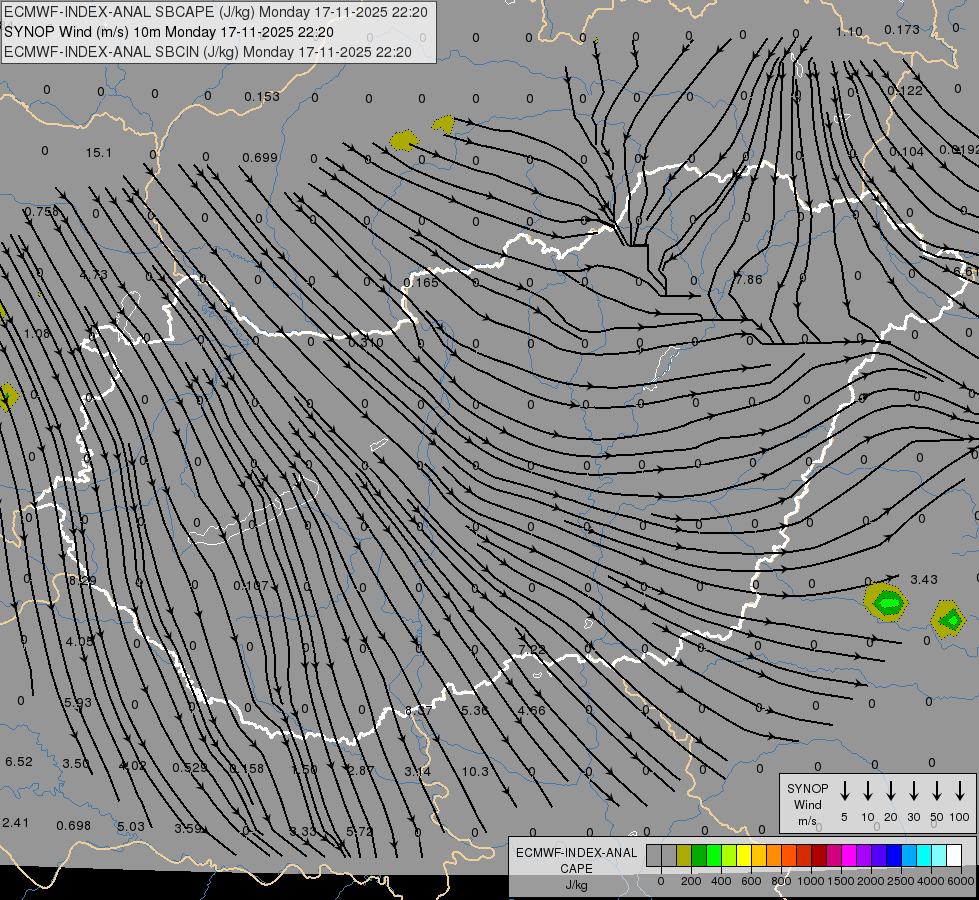This screenshot has width=979, height=900.
Task: Click the wind arrow above the 10 label
Action: pos(868,791)
